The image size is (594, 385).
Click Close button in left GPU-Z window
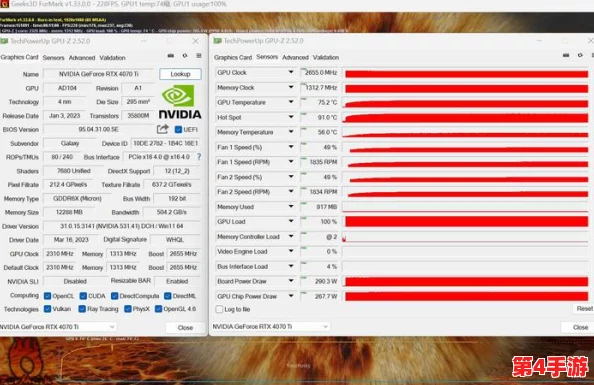pos(185,327)
